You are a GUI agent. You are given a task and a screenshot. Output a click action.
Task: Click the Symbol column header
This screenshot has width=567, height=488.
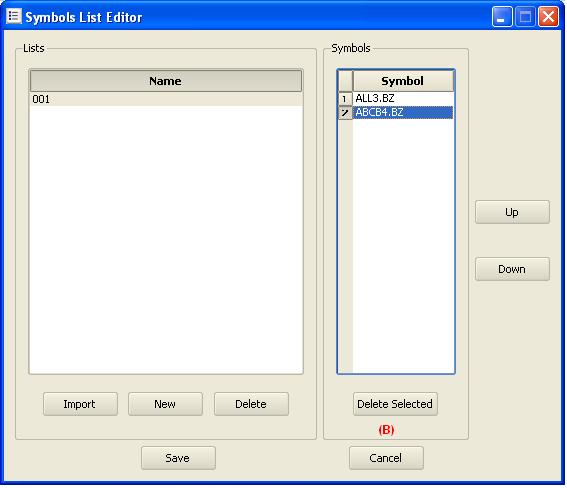point(403,81)
